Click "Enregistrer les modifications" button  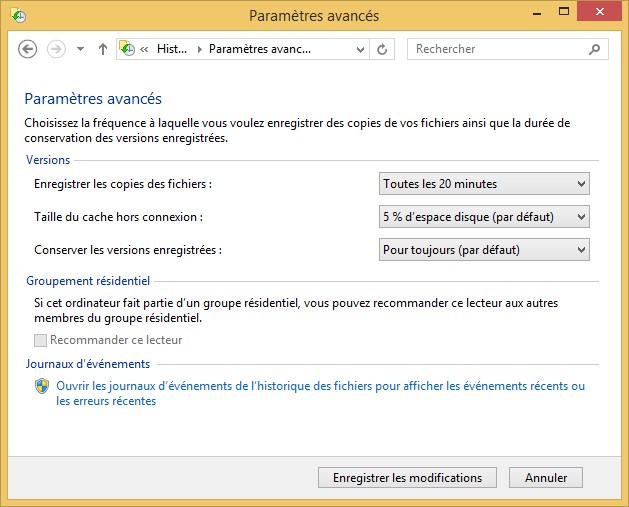click(407, 478)
